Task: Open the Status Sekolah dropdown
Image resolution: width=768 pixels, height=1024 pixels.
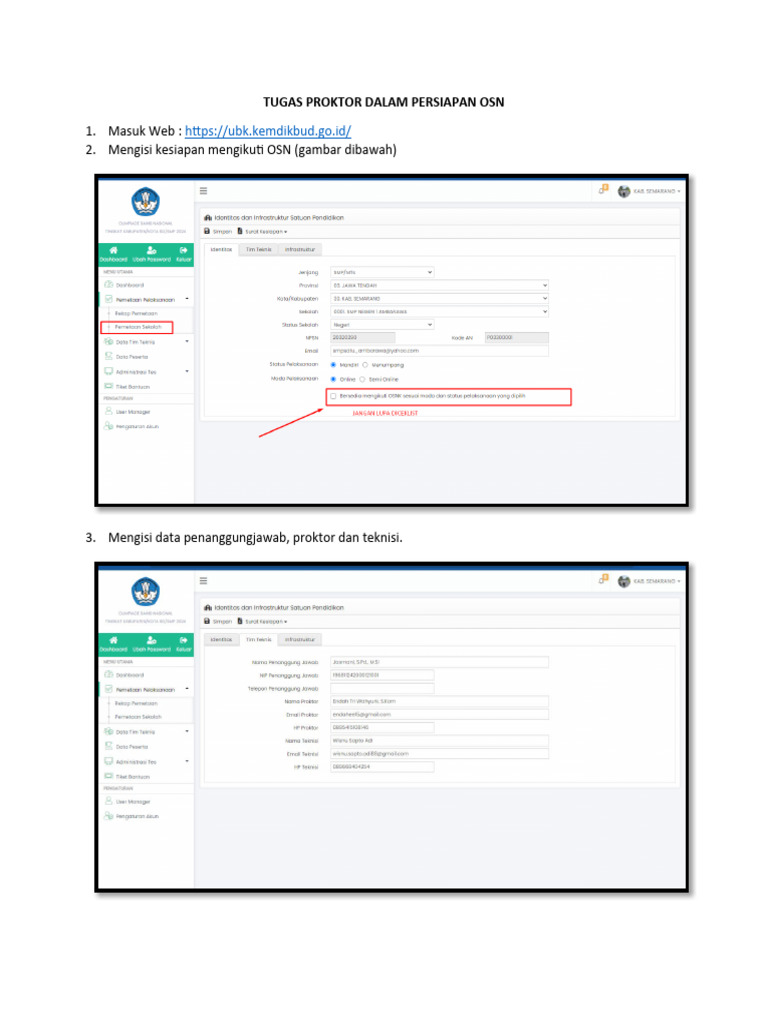Action: click(382, 325)
